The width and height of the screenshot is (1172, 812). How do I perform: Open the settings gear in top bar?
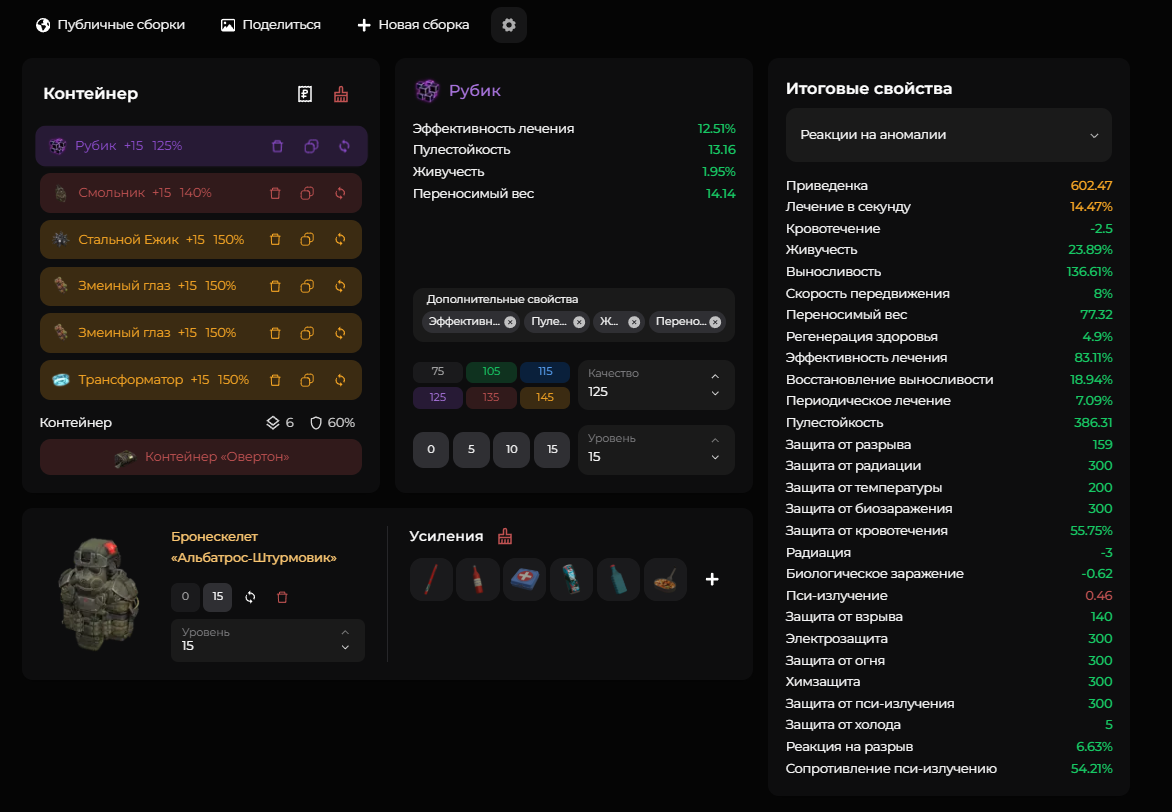(509, 25)
